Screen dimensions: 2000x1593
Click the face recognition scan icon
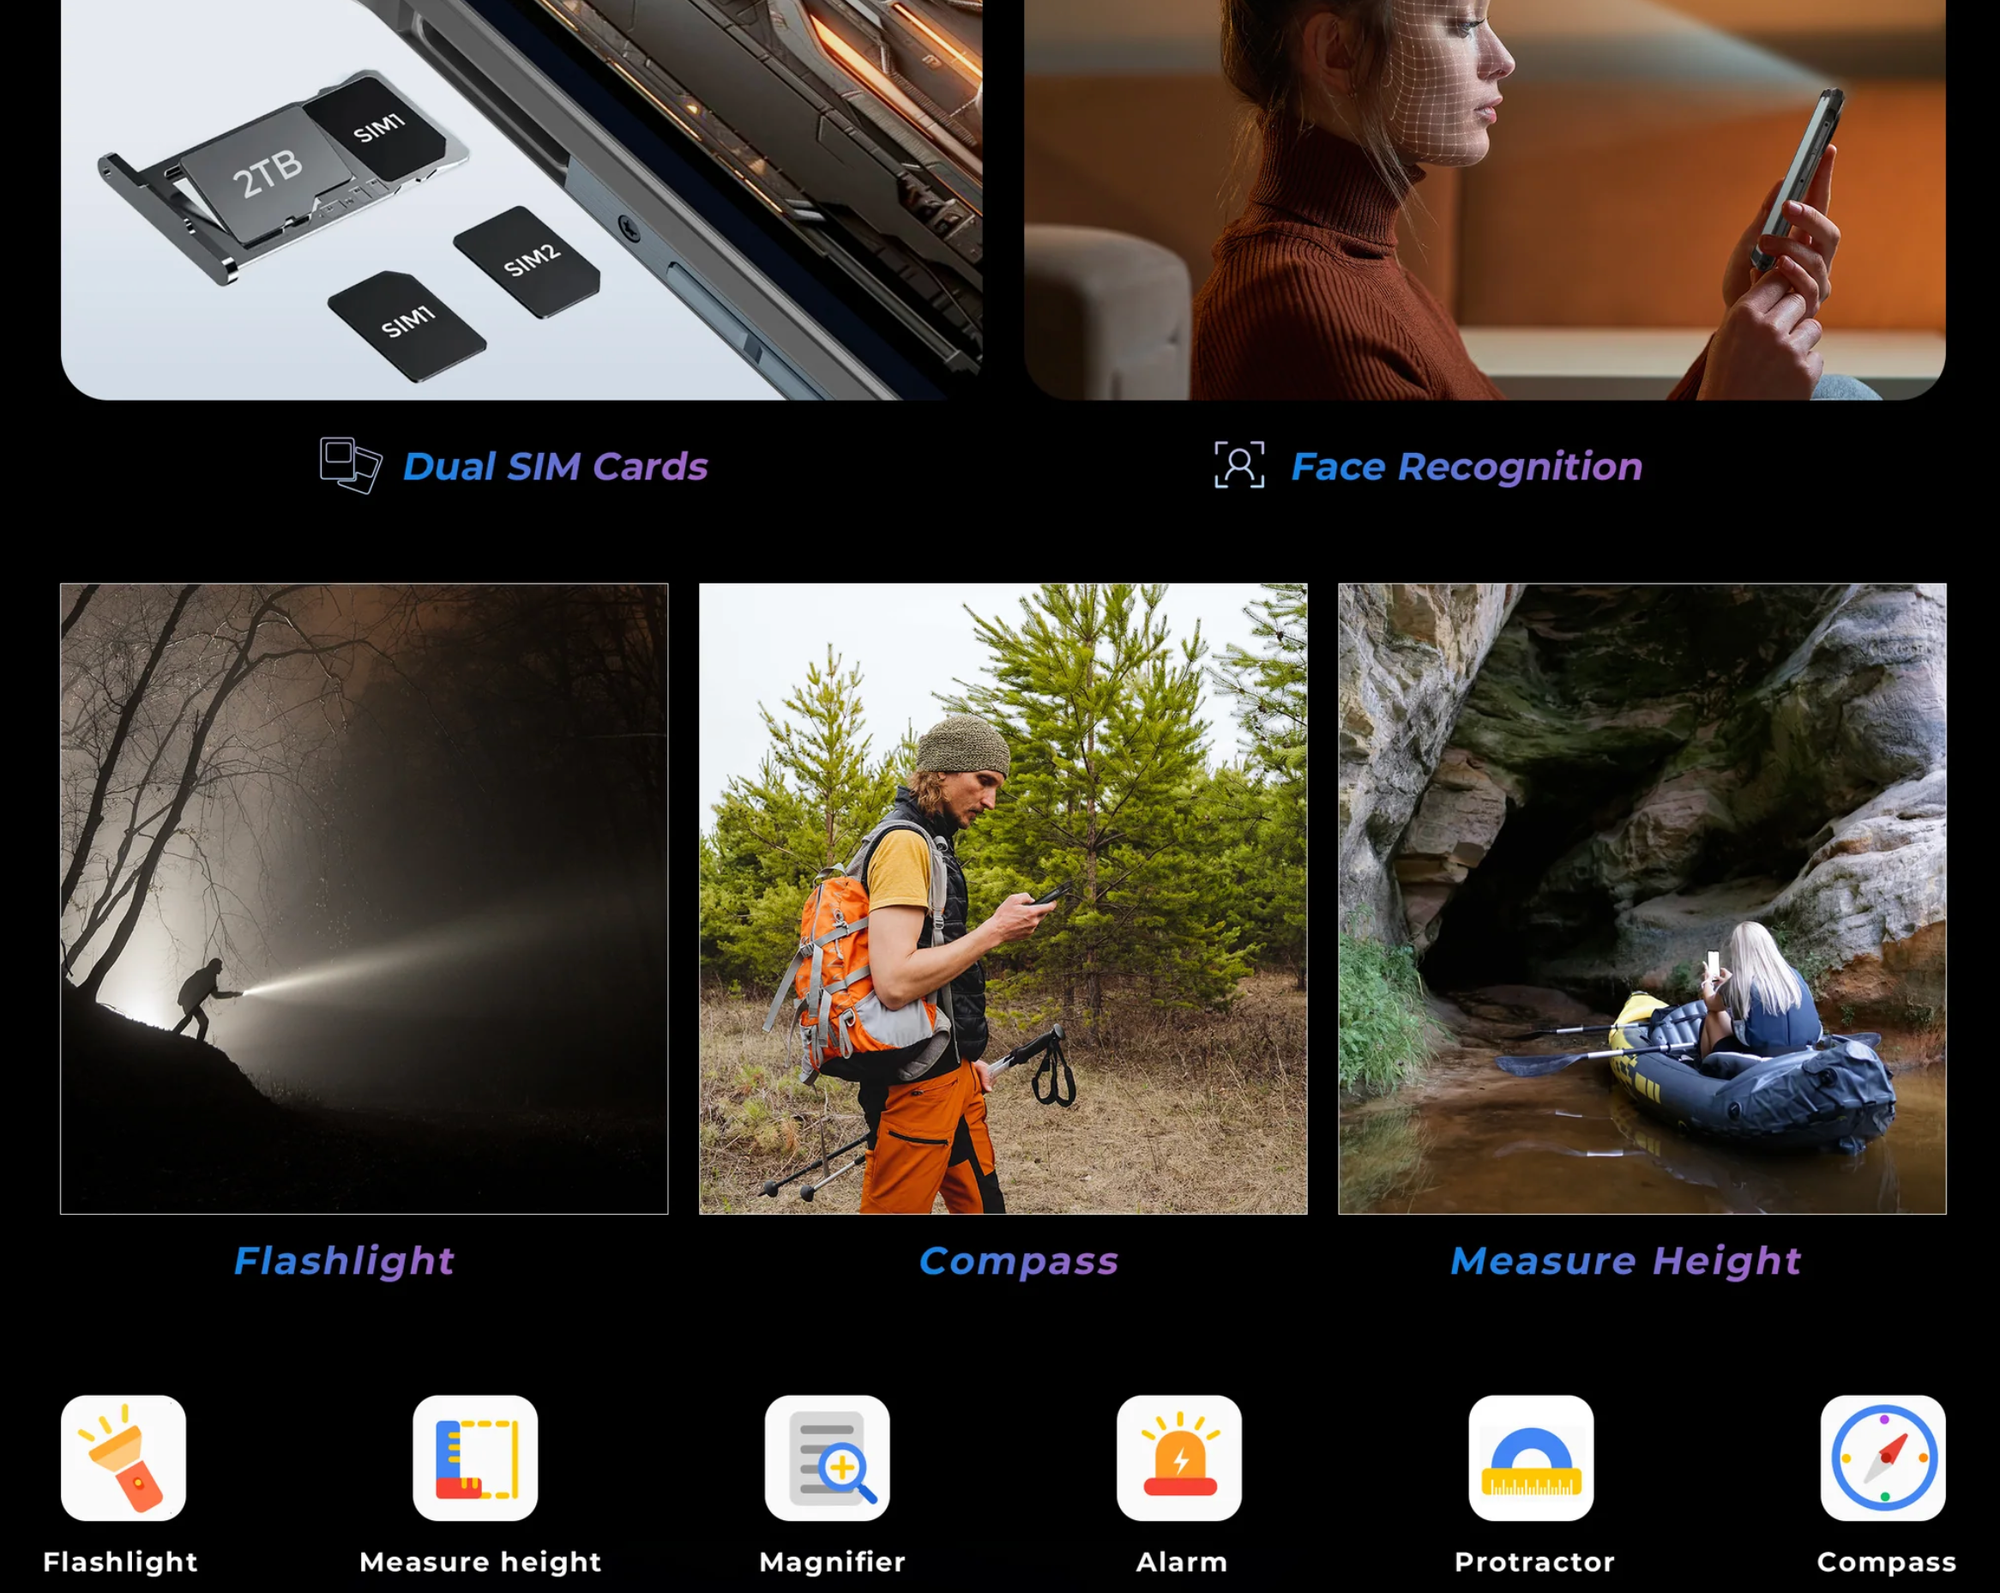pos(1239,465)
